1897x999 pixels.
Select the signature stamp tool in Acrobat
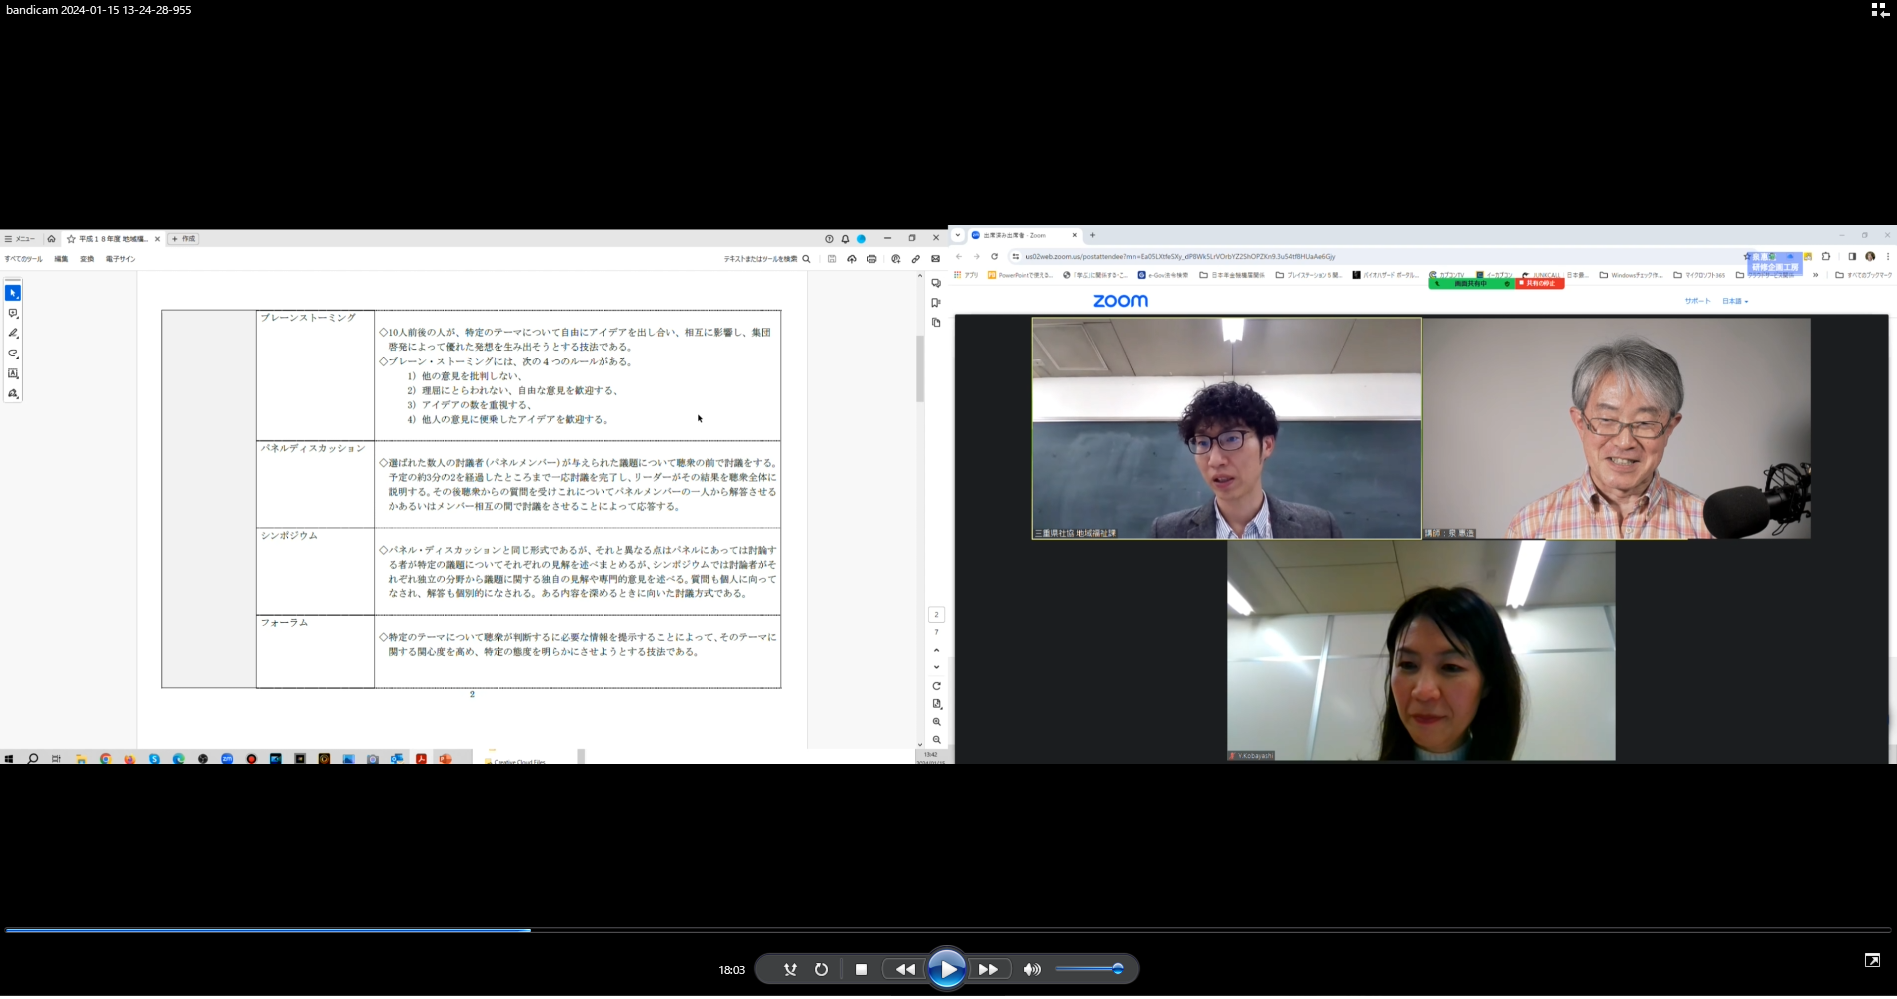(x=13, y=393)
